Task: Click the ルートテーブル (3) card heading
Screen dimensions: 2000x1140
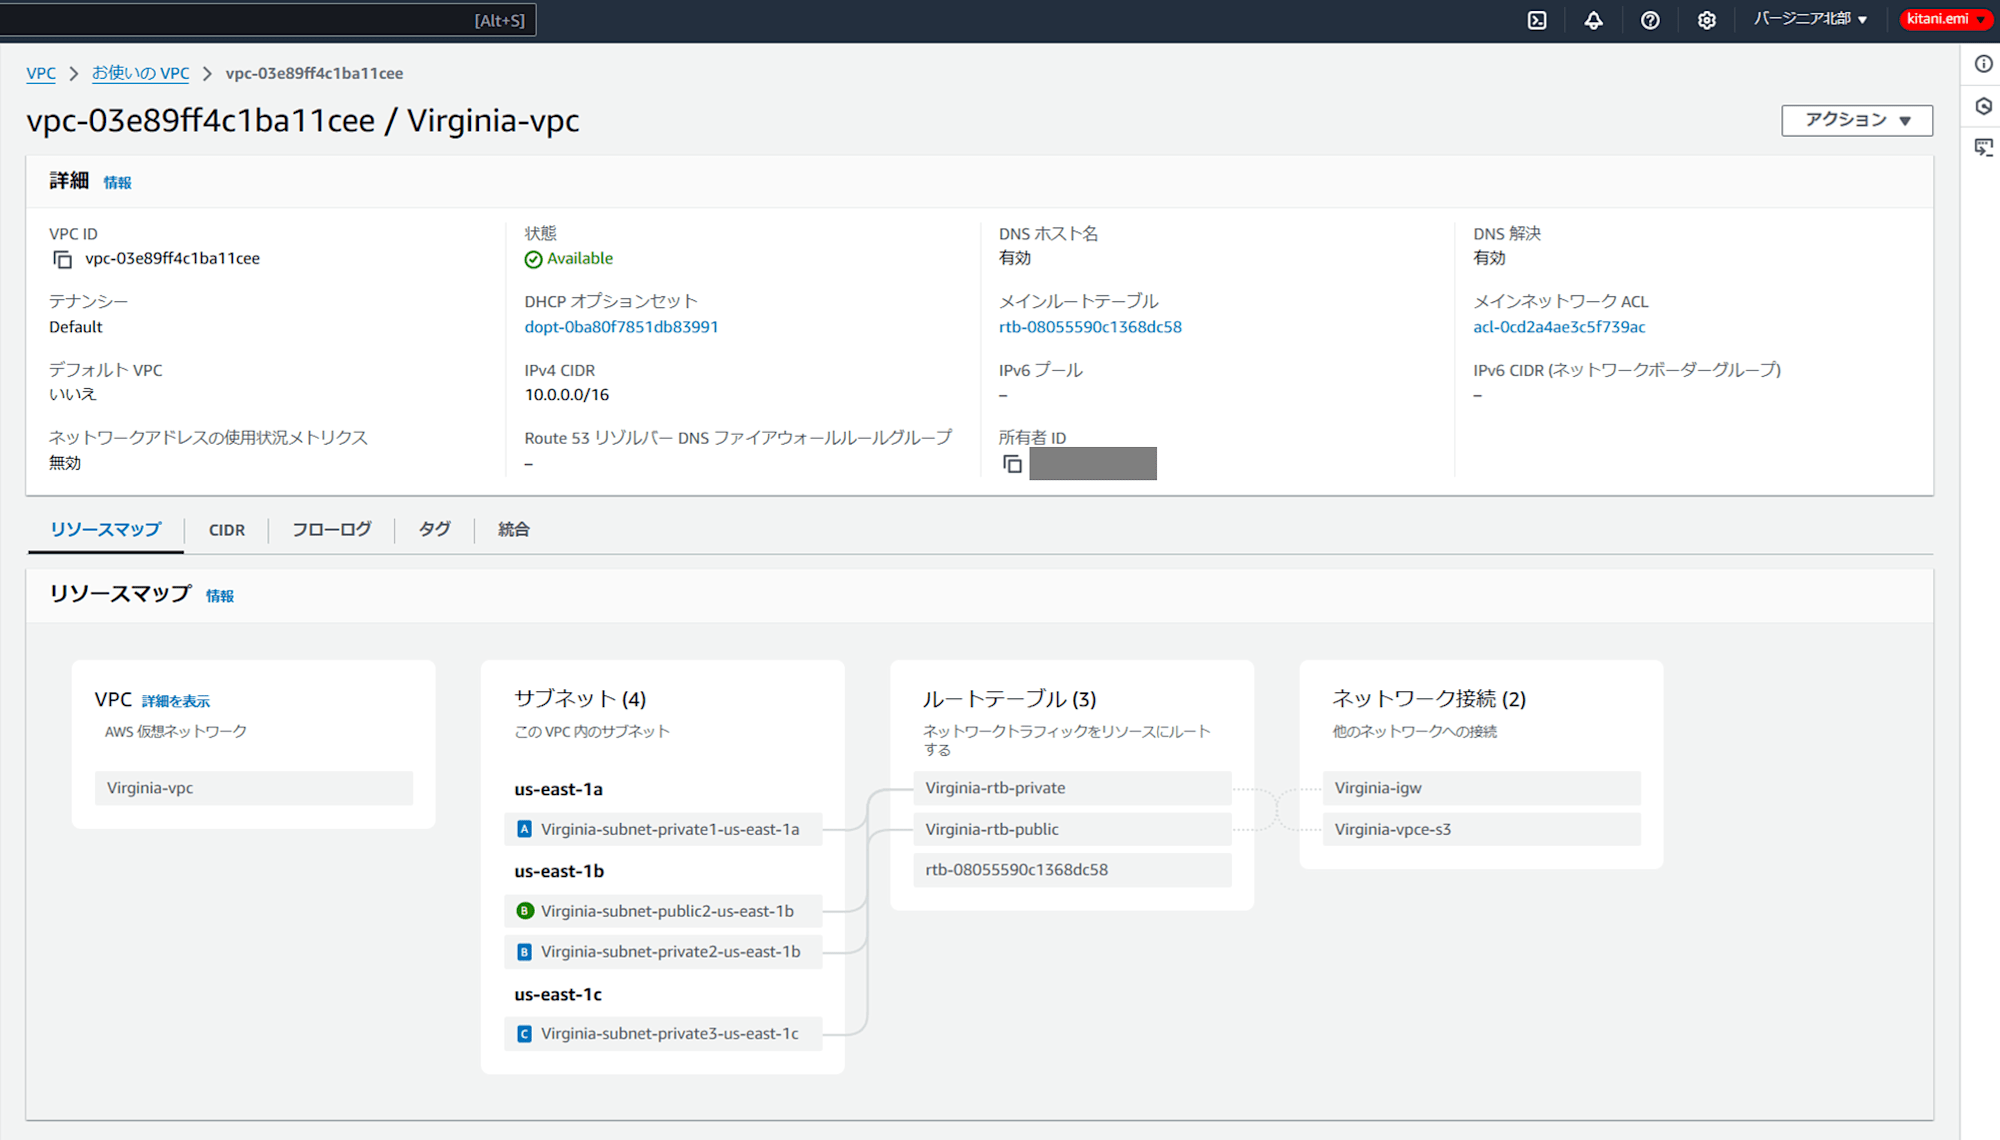Action: tap(1009, 698)
